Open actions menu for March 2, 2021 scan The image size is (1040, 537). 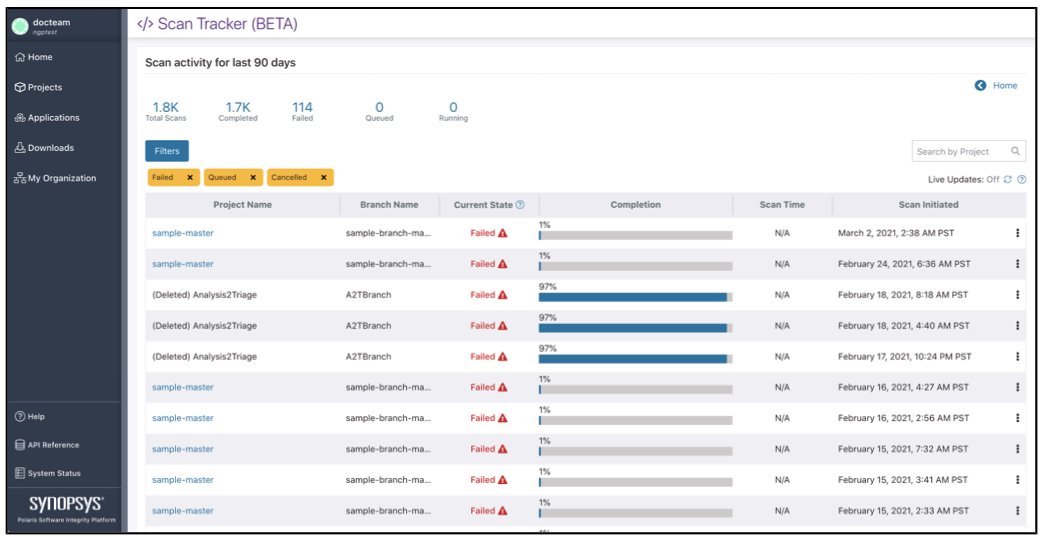pos(1017,233)
